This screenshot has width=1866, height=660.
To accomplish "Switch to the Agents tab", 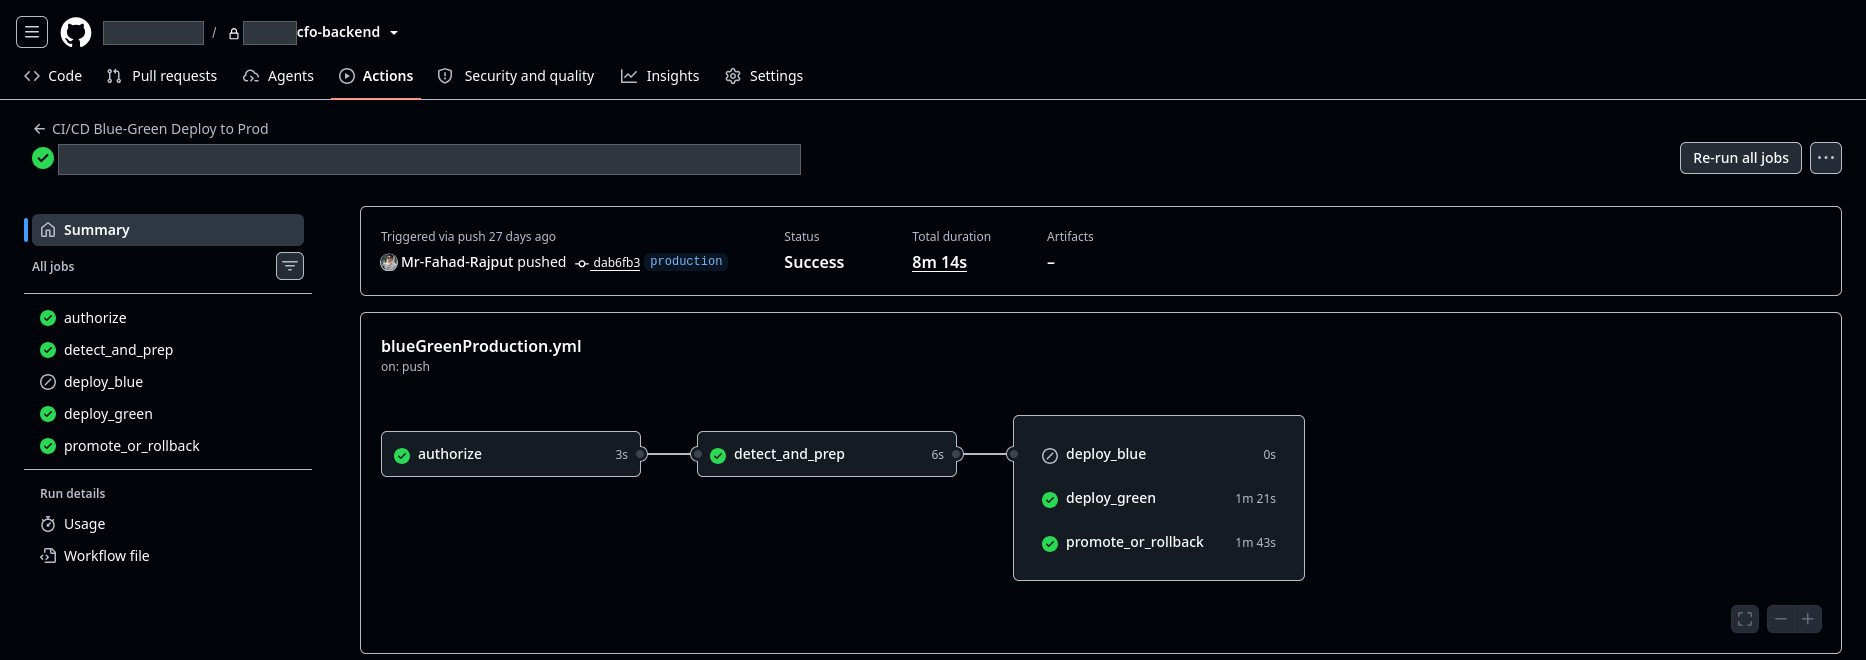I will coord(278,76).
